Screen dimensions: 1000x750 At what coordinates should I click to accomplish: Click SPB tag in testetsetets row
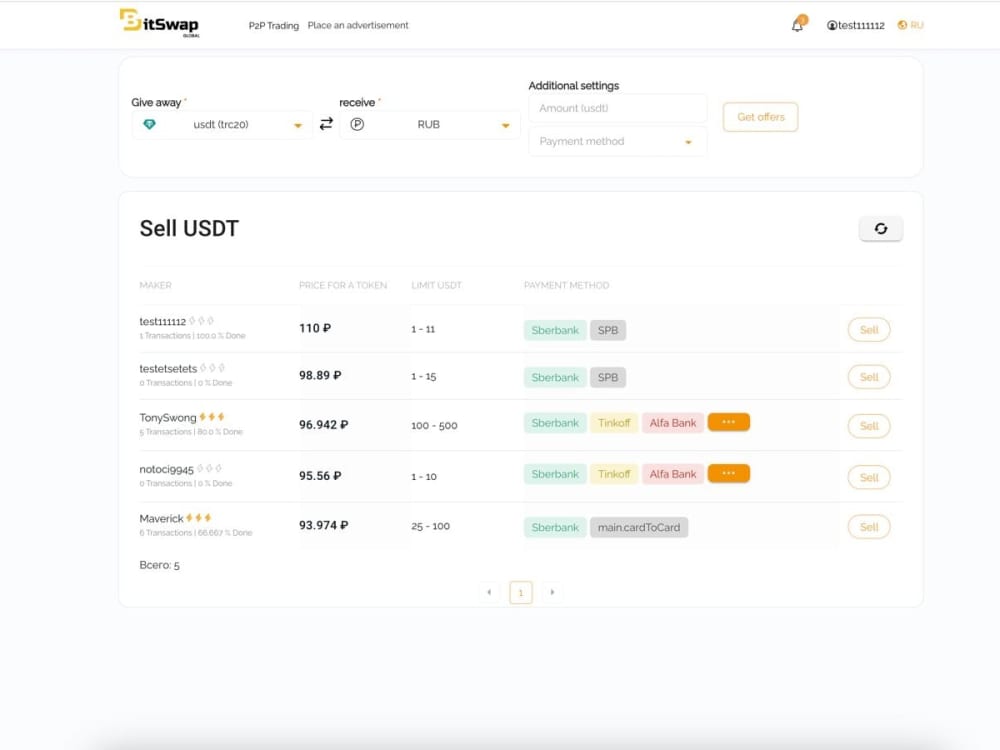[x=608, y=378]
